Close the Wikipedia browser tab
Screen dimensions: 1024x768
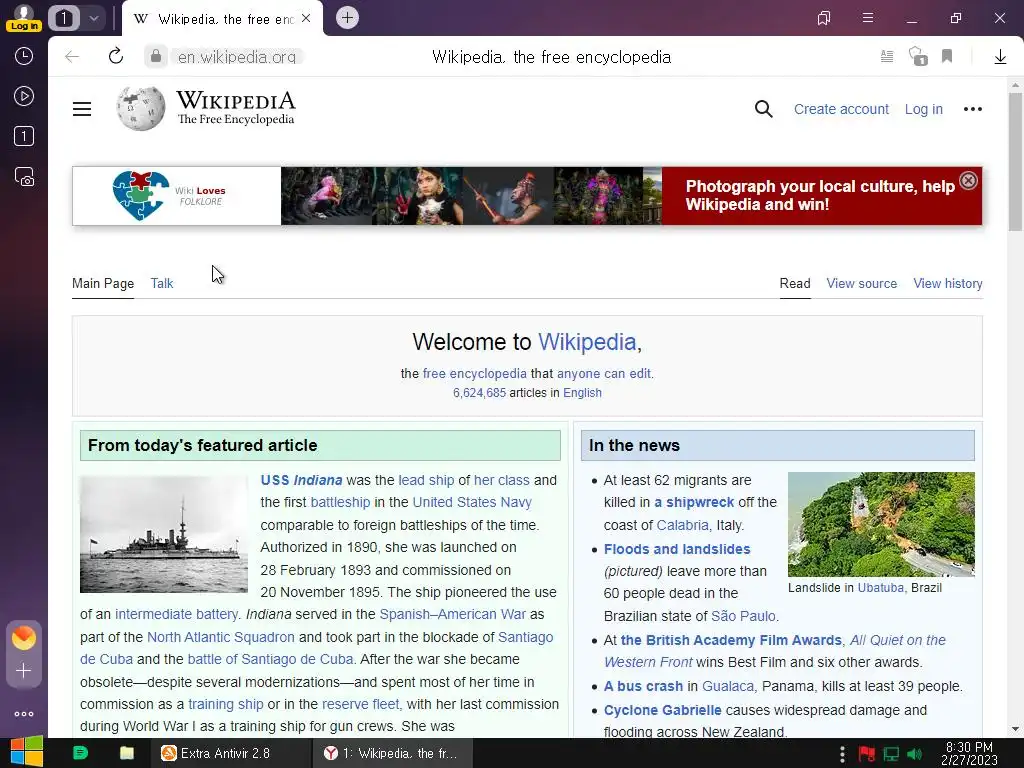(x=306, y=18)
